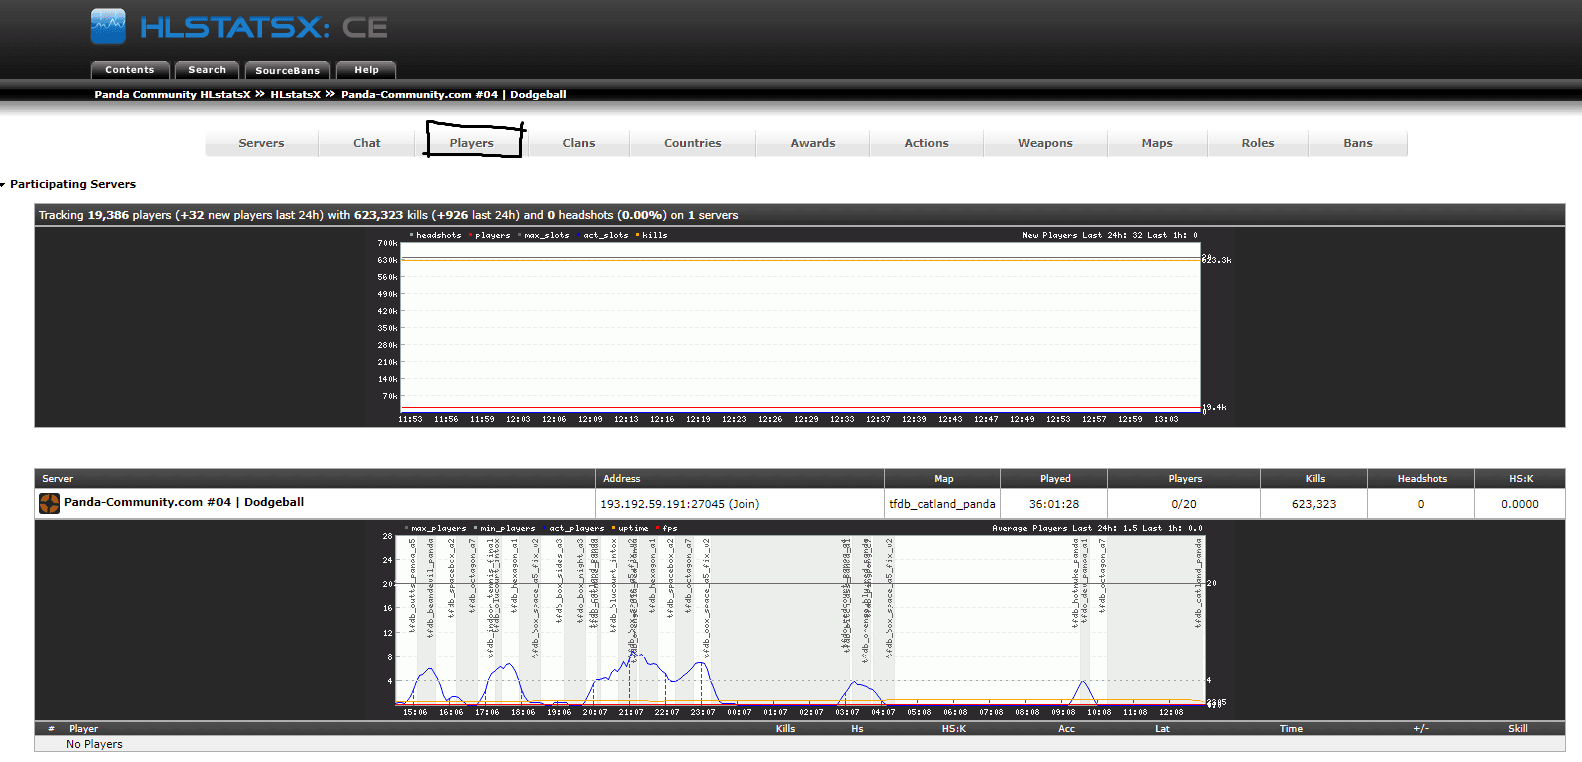This screenshot has height=762, width=1582.
Task: Go to the SourceBans page
Action: pos(287,70)
